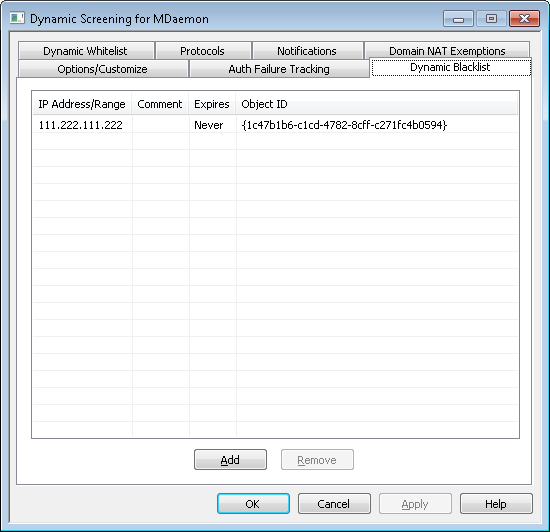Screen dimensions: 550x532
Task: Switch to Auth Failure Tracking tab
Action: (279, 69)
